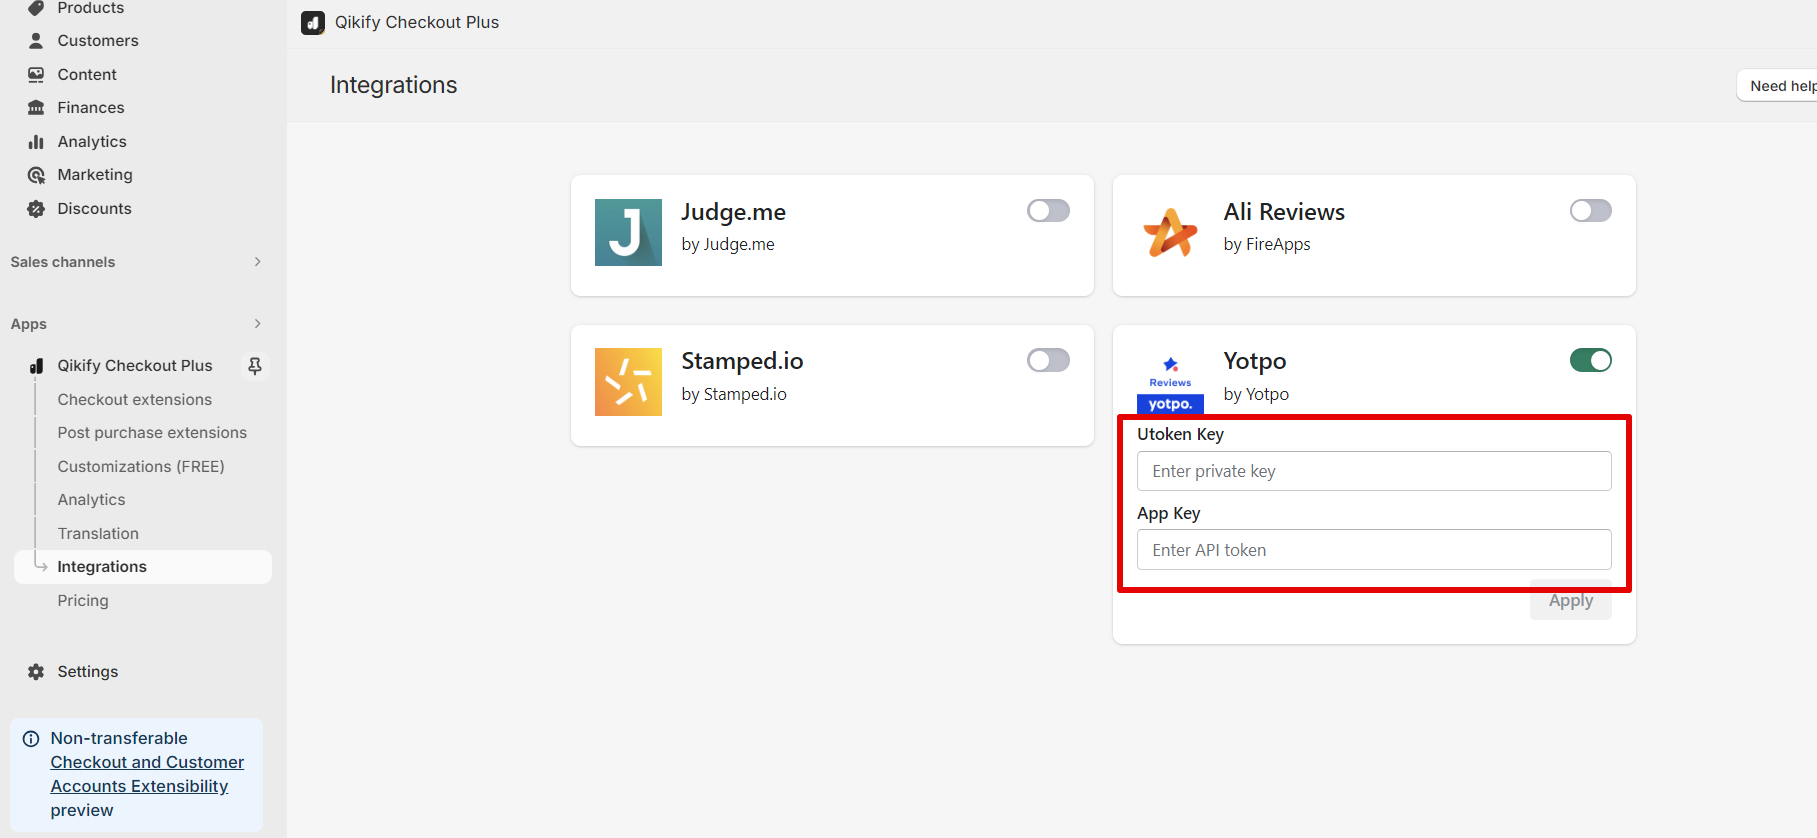Click the Stamped.io logo
This screenshot has height=838, width=1817.
pos(628,382)
